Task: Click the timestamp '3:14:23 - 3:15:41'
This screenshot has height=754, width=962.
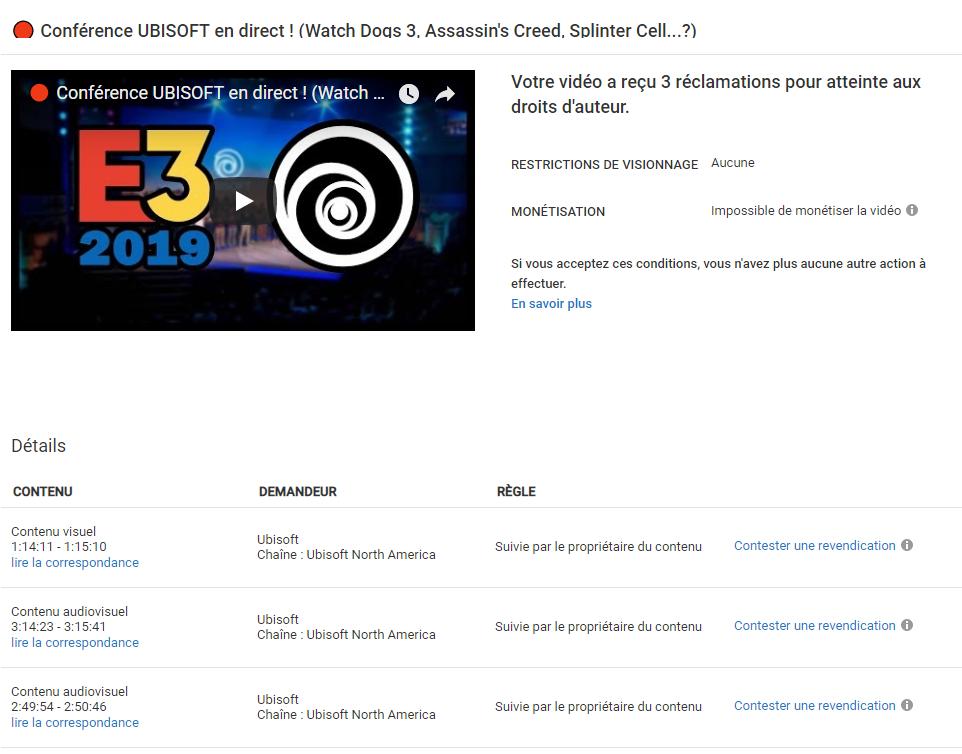Action: 58,626
